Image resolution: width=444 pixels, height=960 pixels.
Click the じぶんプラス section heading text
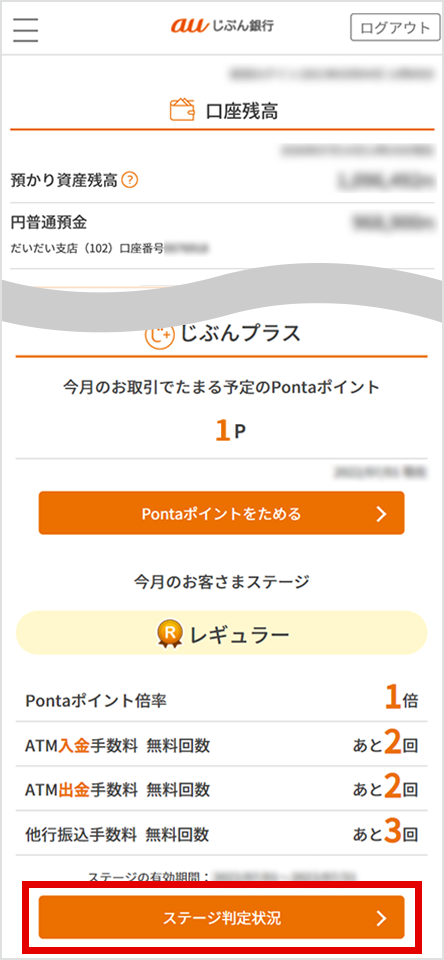[x=240, y=334]
